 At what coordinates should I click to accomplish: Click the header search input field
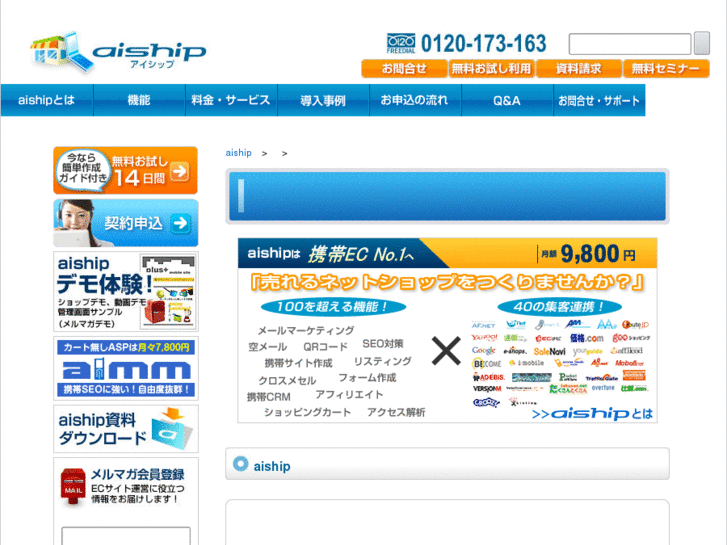(630, 44)
